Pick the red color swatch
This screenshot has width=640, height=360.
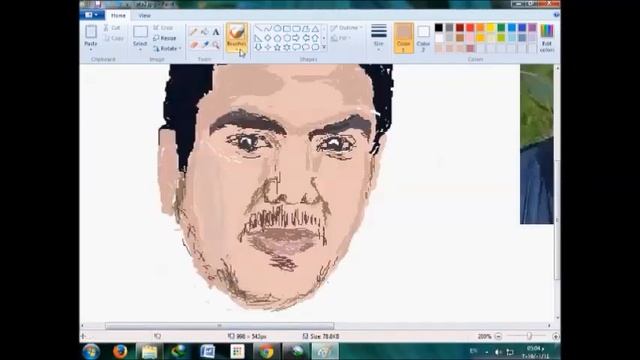470,28
